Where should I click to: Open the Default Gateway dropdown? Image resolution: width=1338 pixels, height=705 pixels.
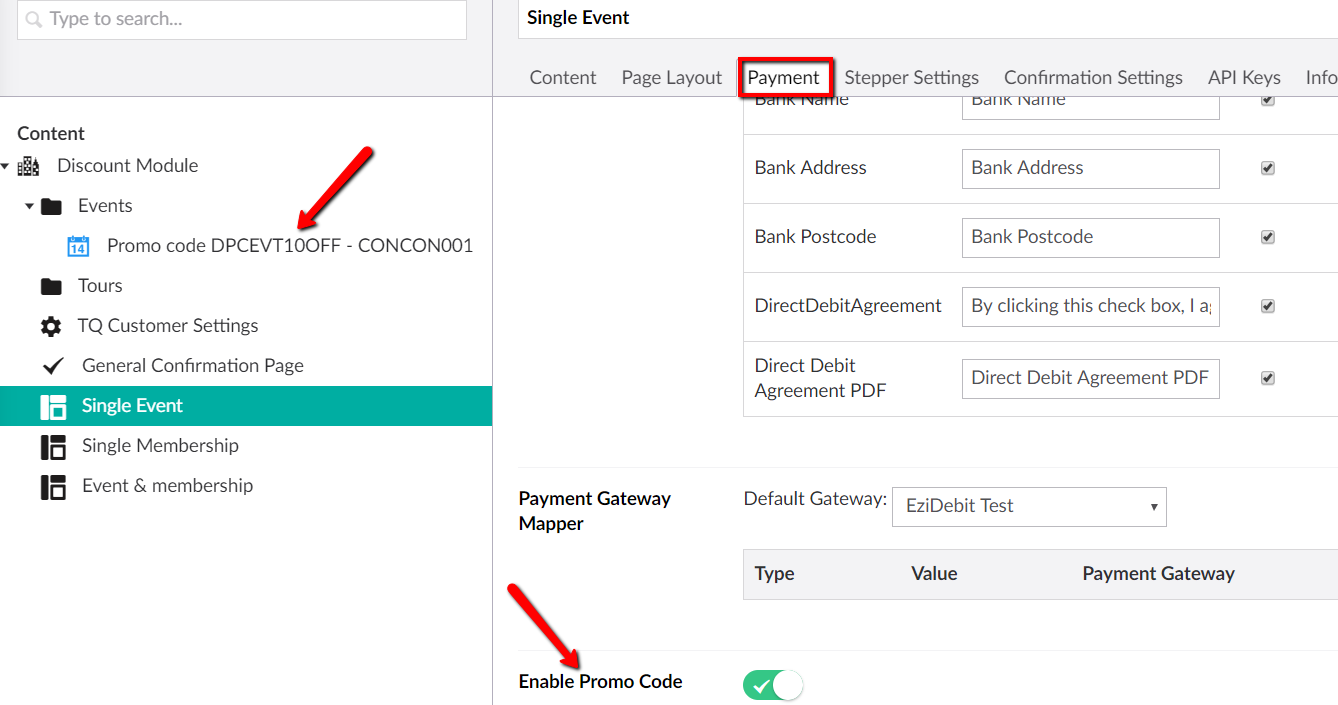pos(1029,506)
